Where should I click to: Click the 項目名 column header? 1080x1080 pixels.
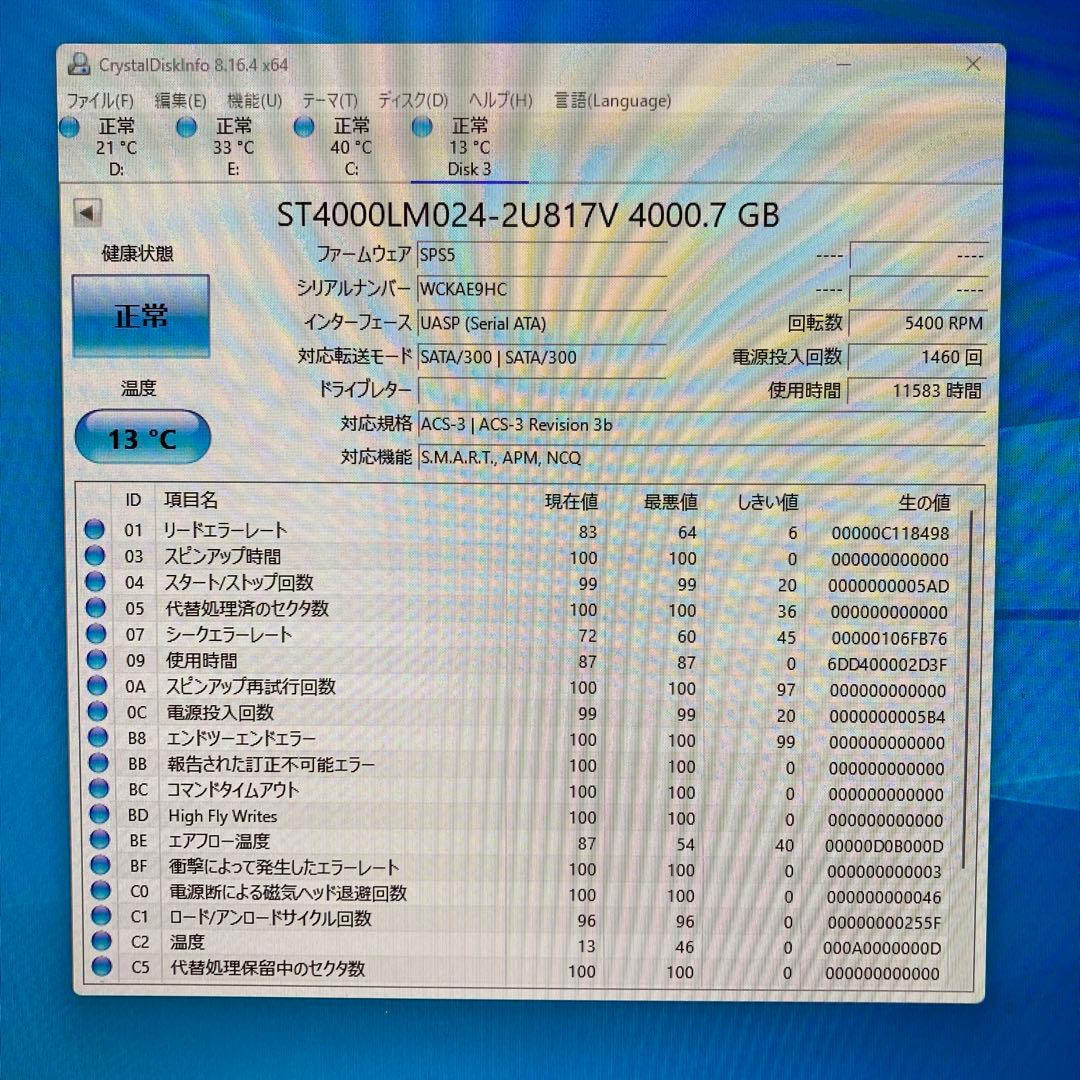(x=191, y=500)
